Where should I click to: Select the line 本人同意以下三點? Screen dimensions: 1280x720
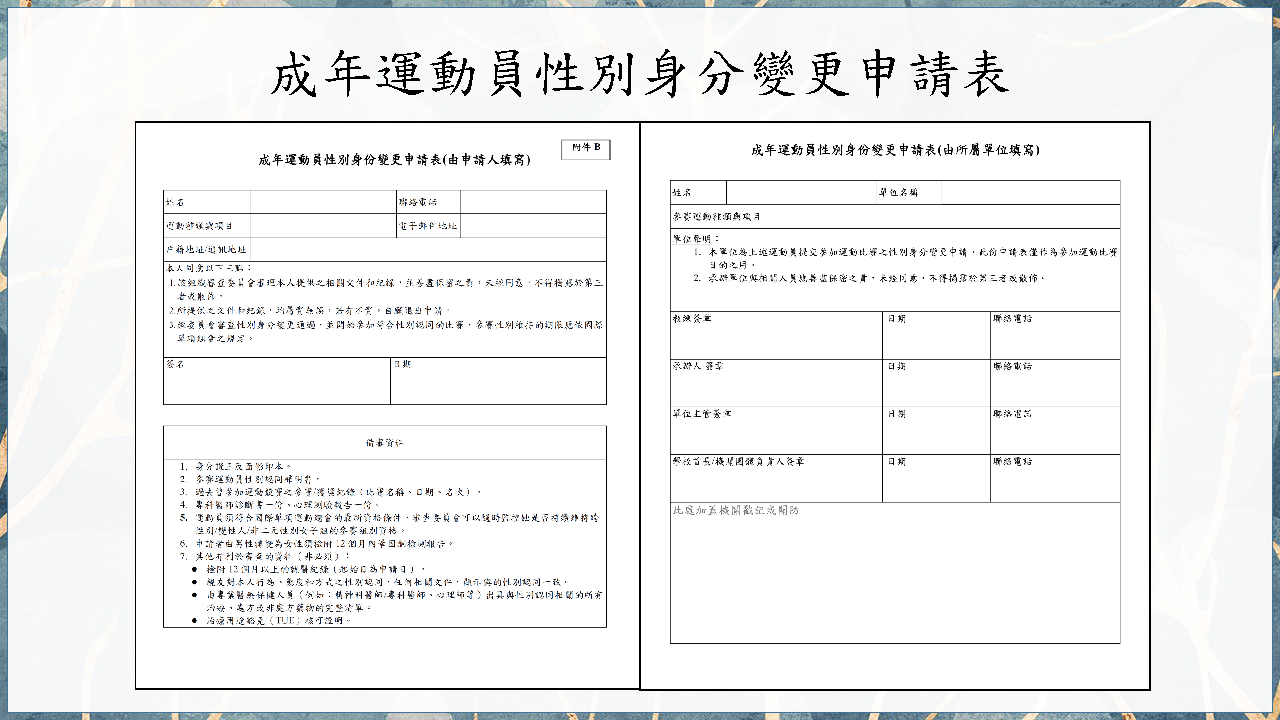pos(206,268)
